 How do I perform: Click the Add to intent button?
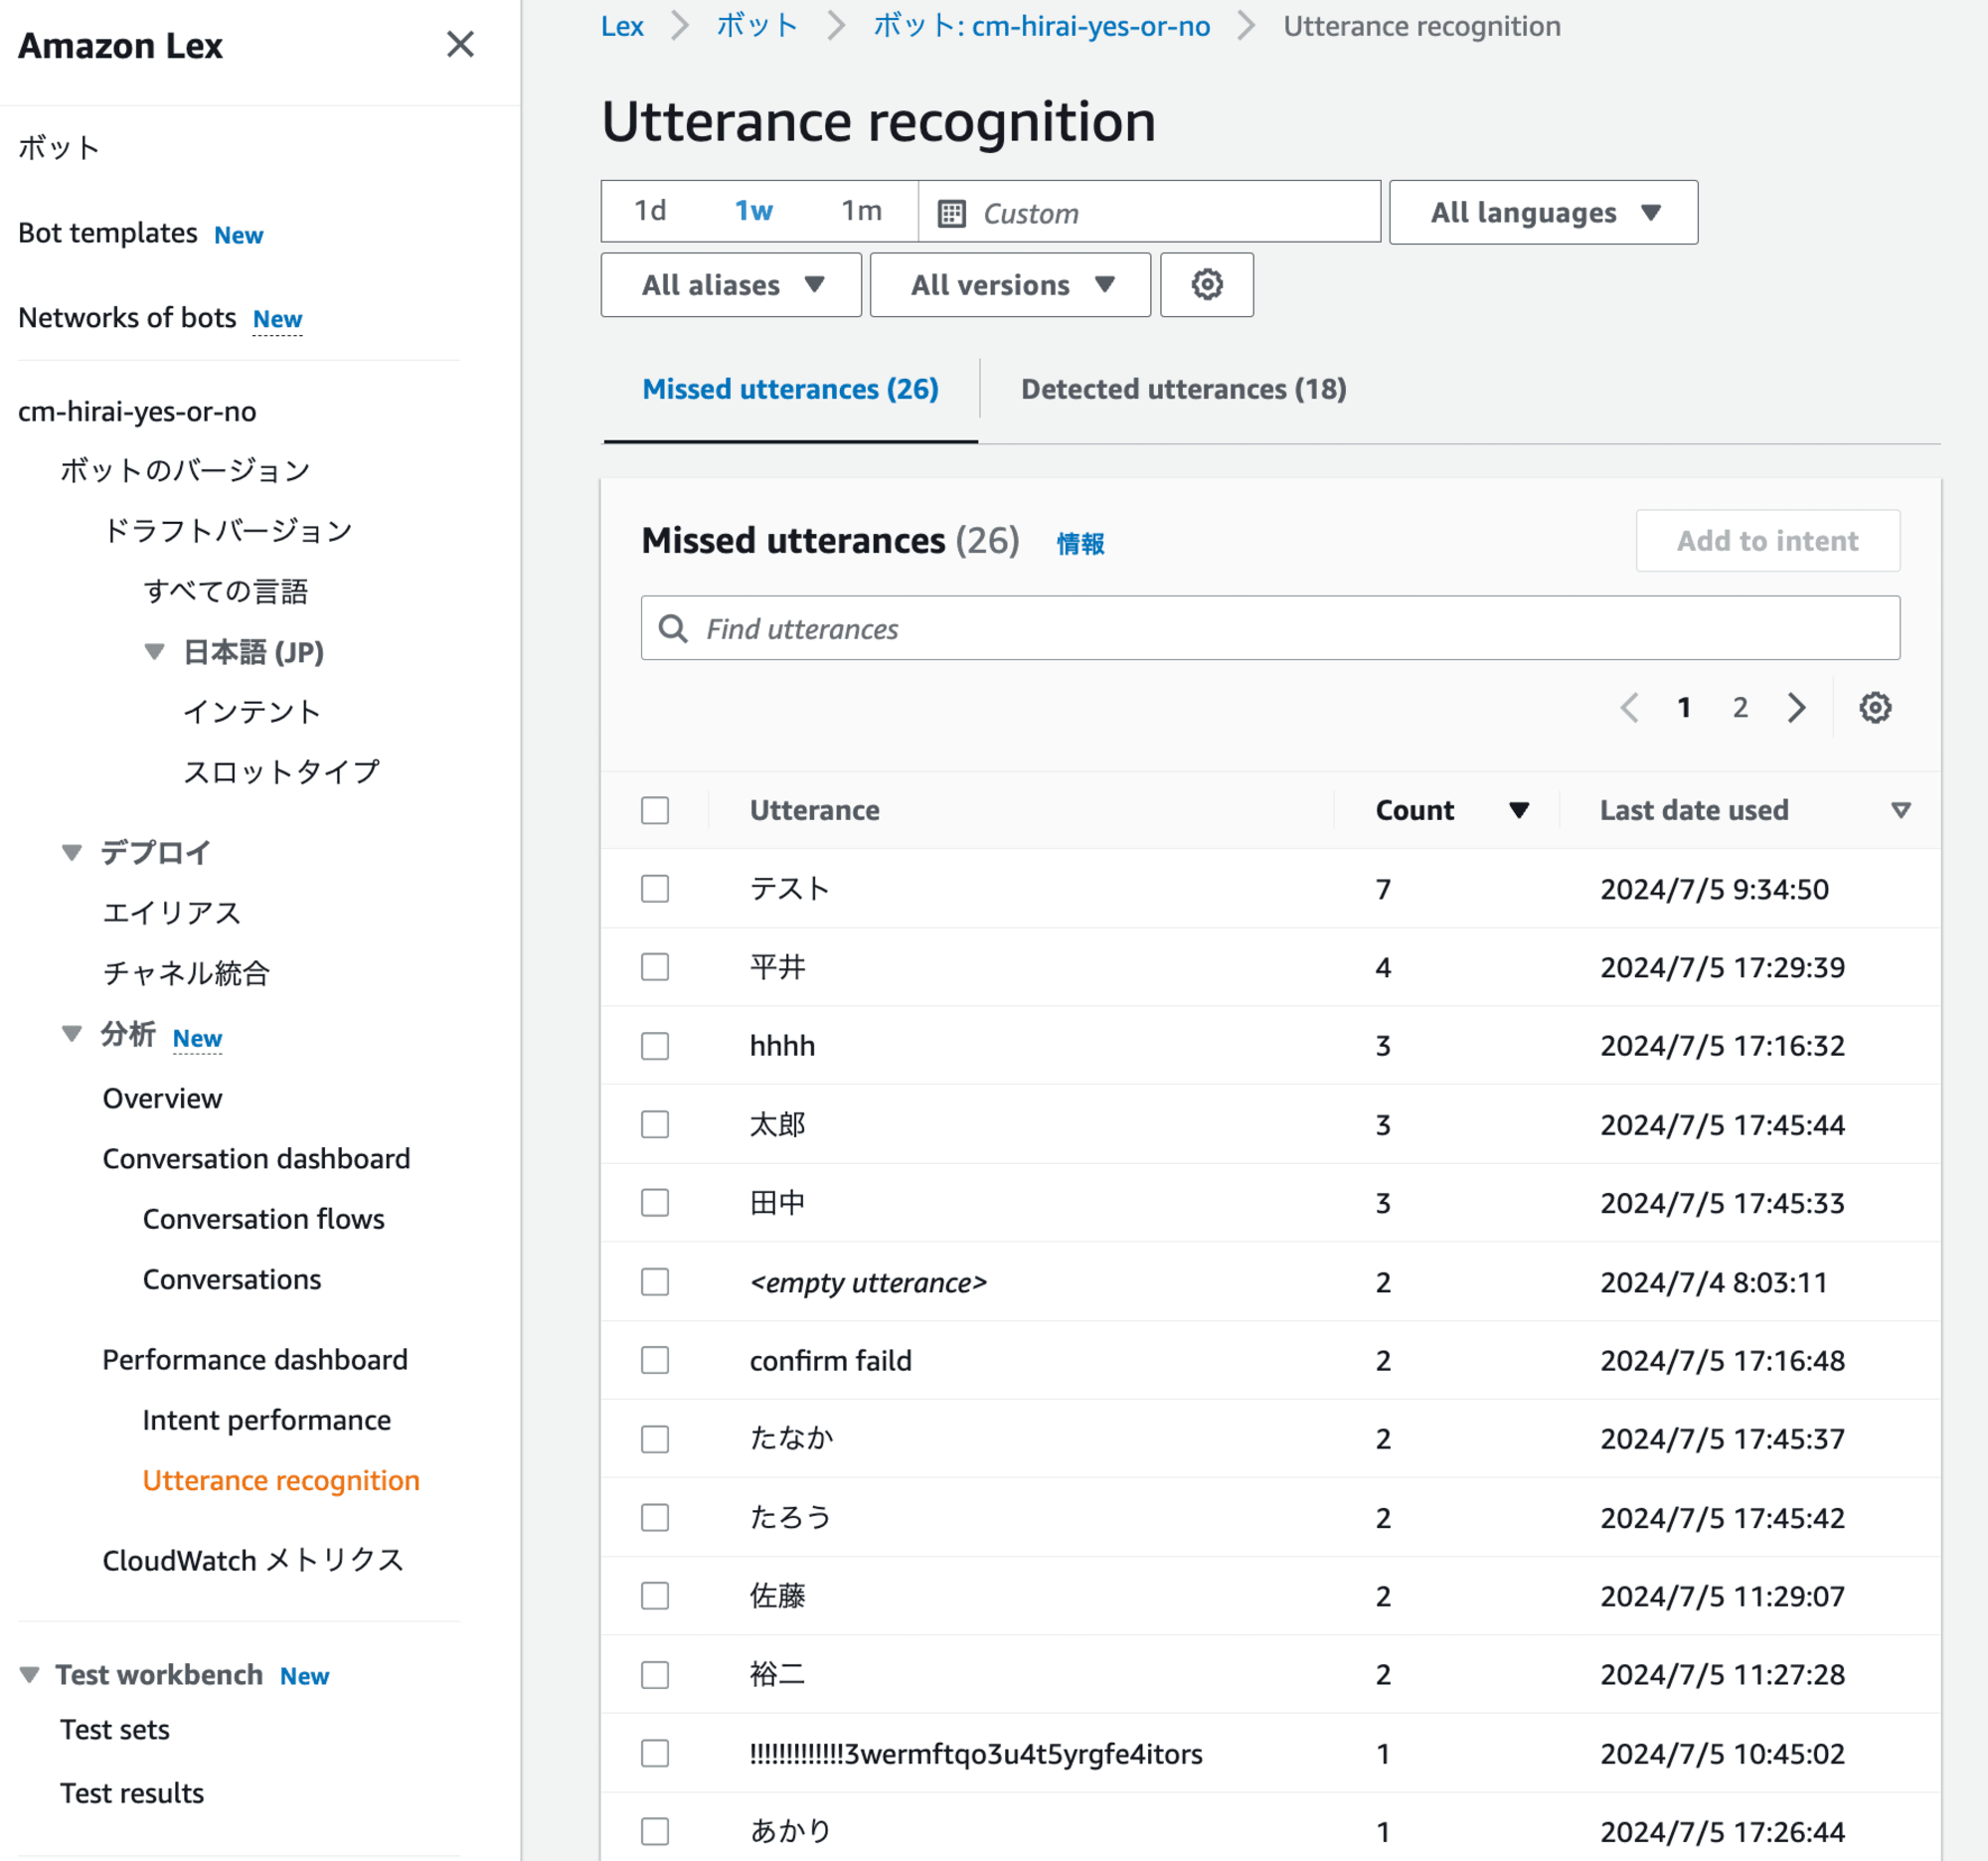[x=1767, y=541]
